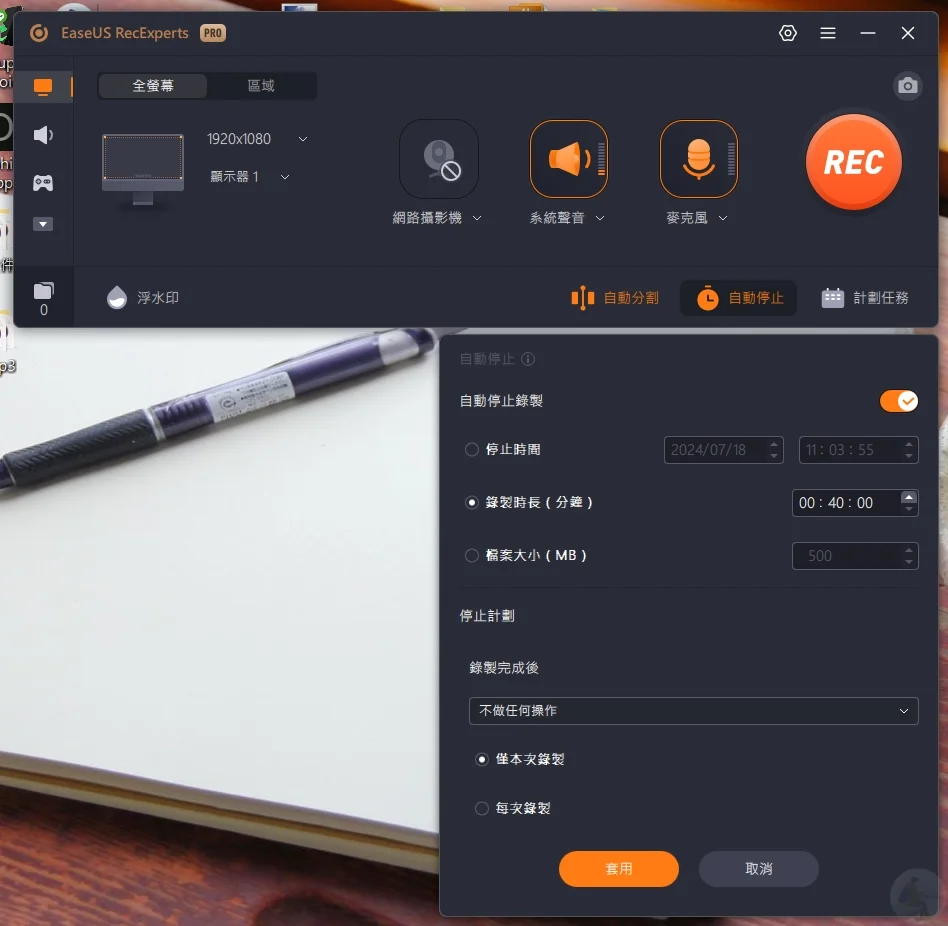Select the screen recording mode icon in sidebar
This screenshot has height=926, width=948.
[x=43, y=86]
